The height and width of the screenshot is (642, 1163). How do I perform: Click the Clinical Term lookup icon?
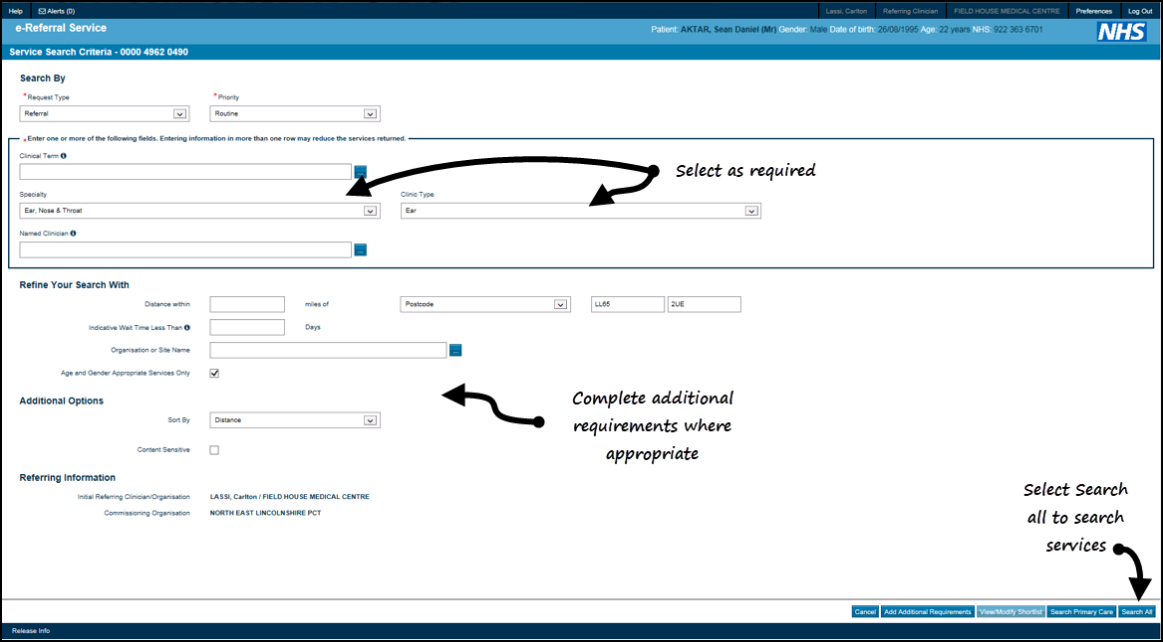coord(361,172)
